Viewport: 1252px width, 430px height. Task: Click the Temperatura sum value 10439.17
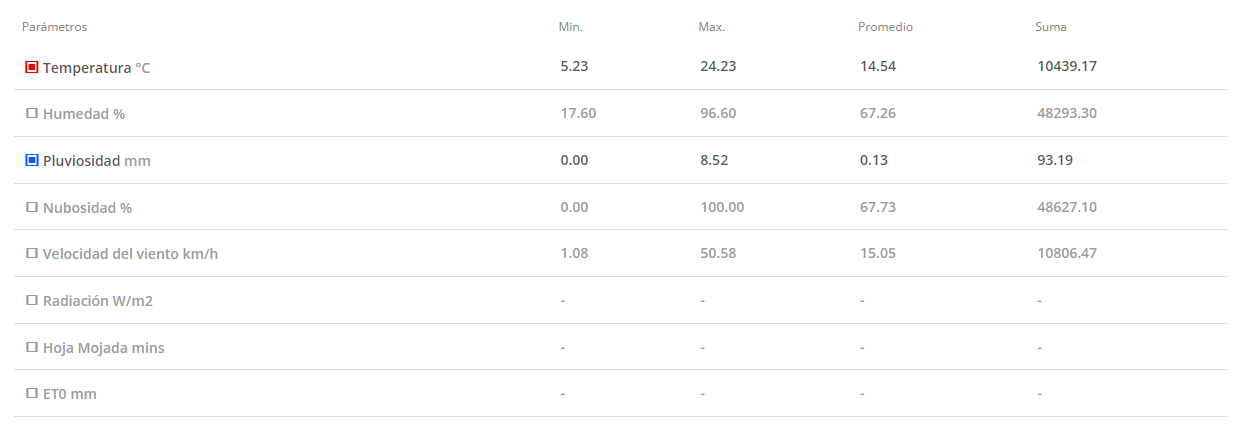[x=1068, y=67]
